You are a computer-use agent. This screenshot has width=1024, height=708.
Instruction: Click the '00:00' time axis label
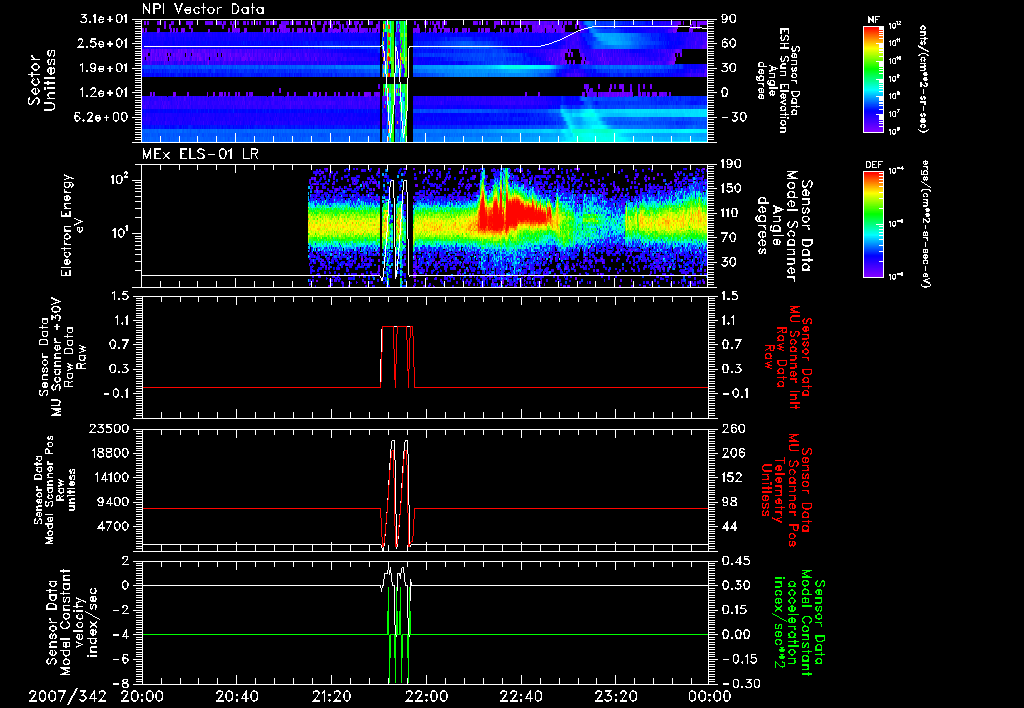point(709,696)
